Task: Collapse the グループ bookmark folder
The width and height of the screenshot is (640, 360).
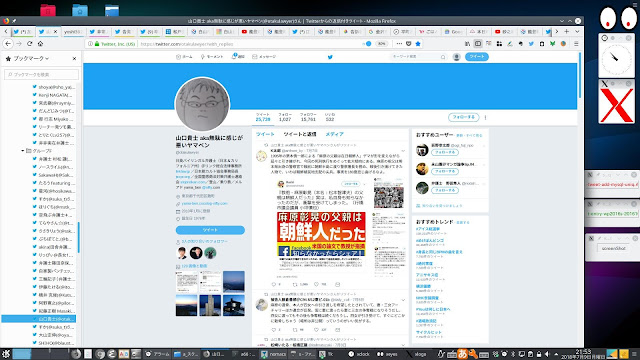Action: (23, 151)
